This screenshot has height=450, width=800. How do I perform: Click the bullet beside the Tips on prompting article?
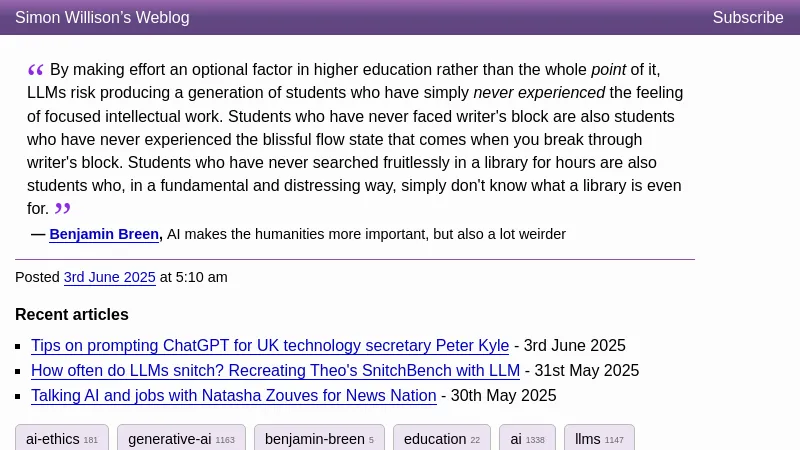point(19,346)
